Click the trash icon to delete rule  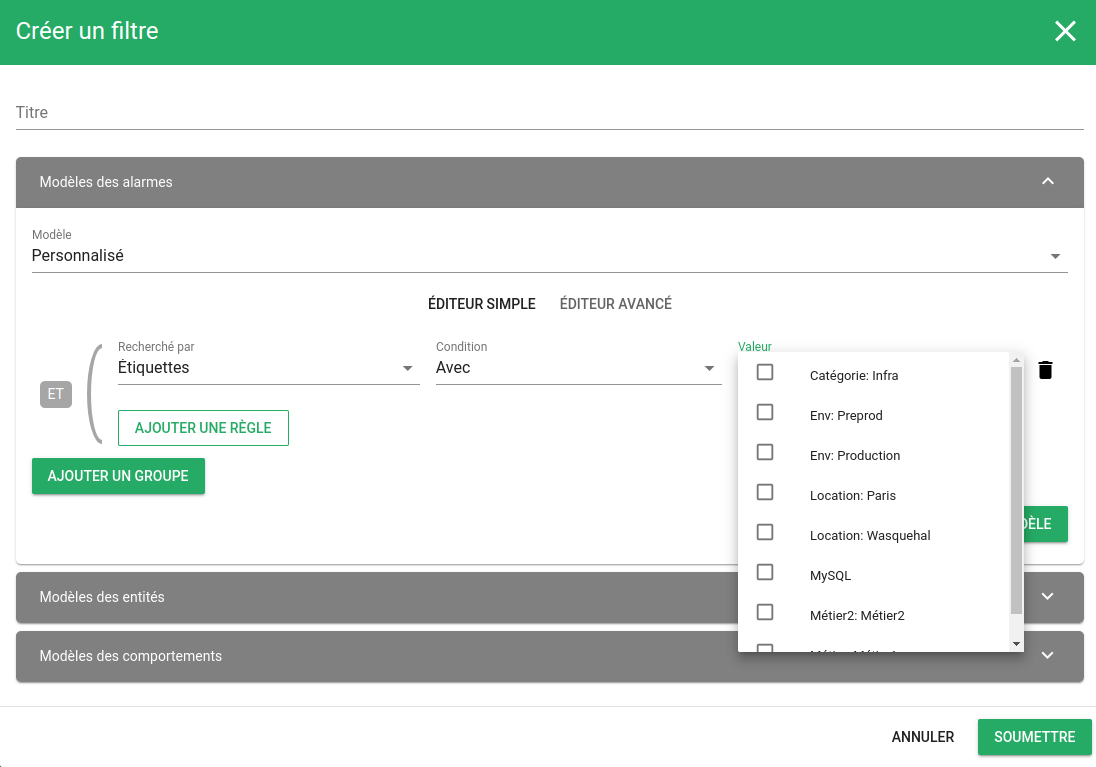[1045, 370]
